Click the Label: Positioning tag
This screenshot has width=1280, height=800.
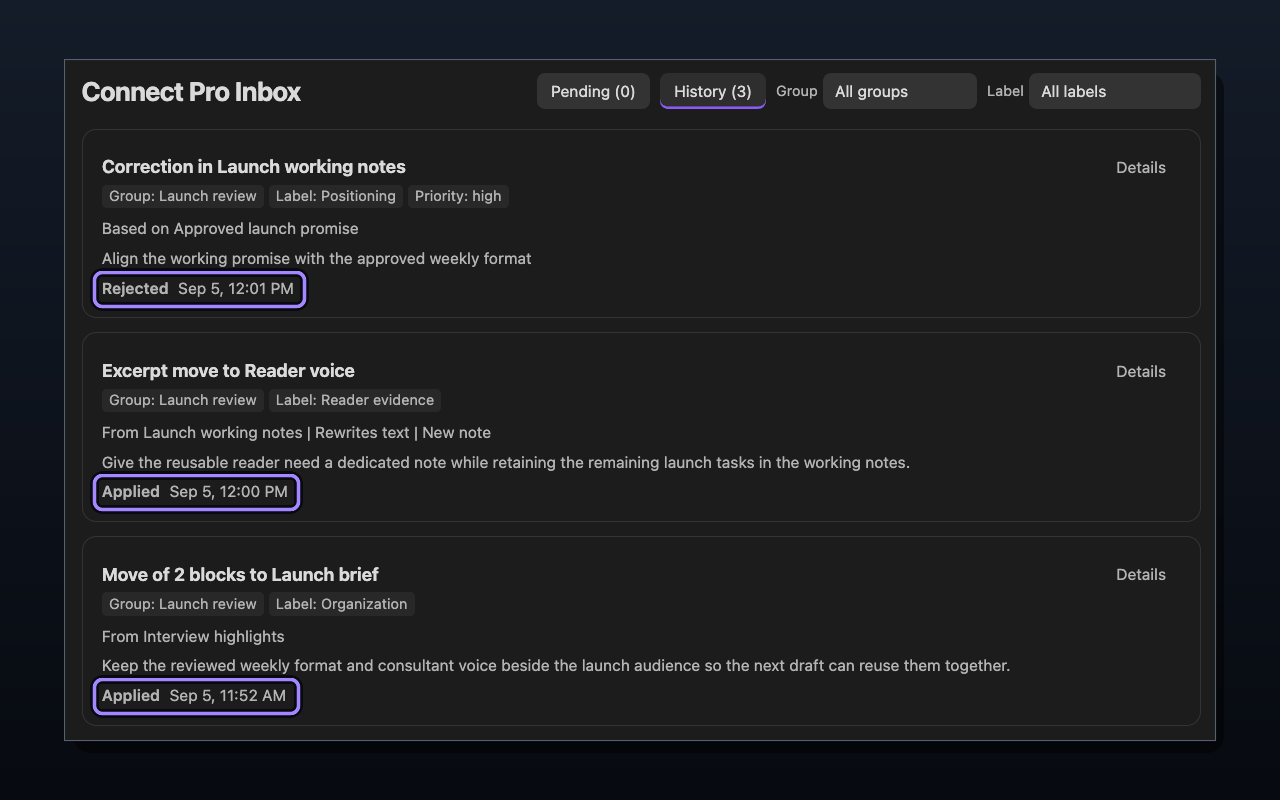336,196
